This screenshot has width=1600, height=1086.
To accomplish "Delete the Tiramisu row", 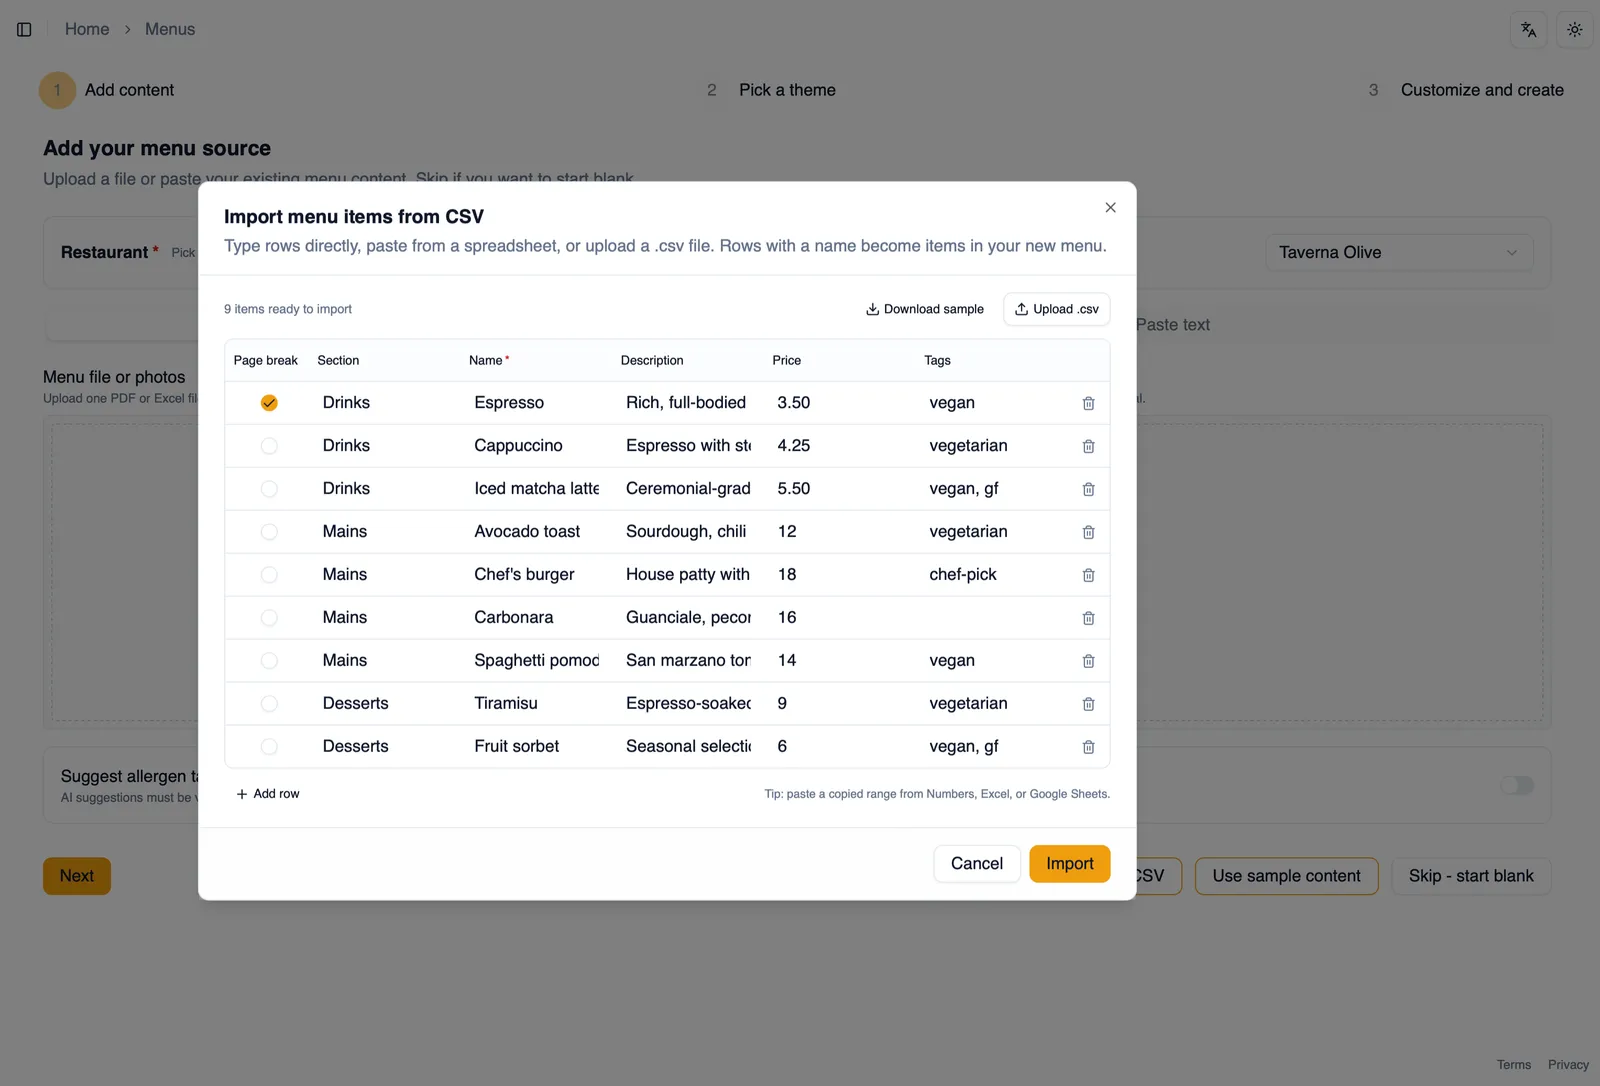I will point(1088,704).
